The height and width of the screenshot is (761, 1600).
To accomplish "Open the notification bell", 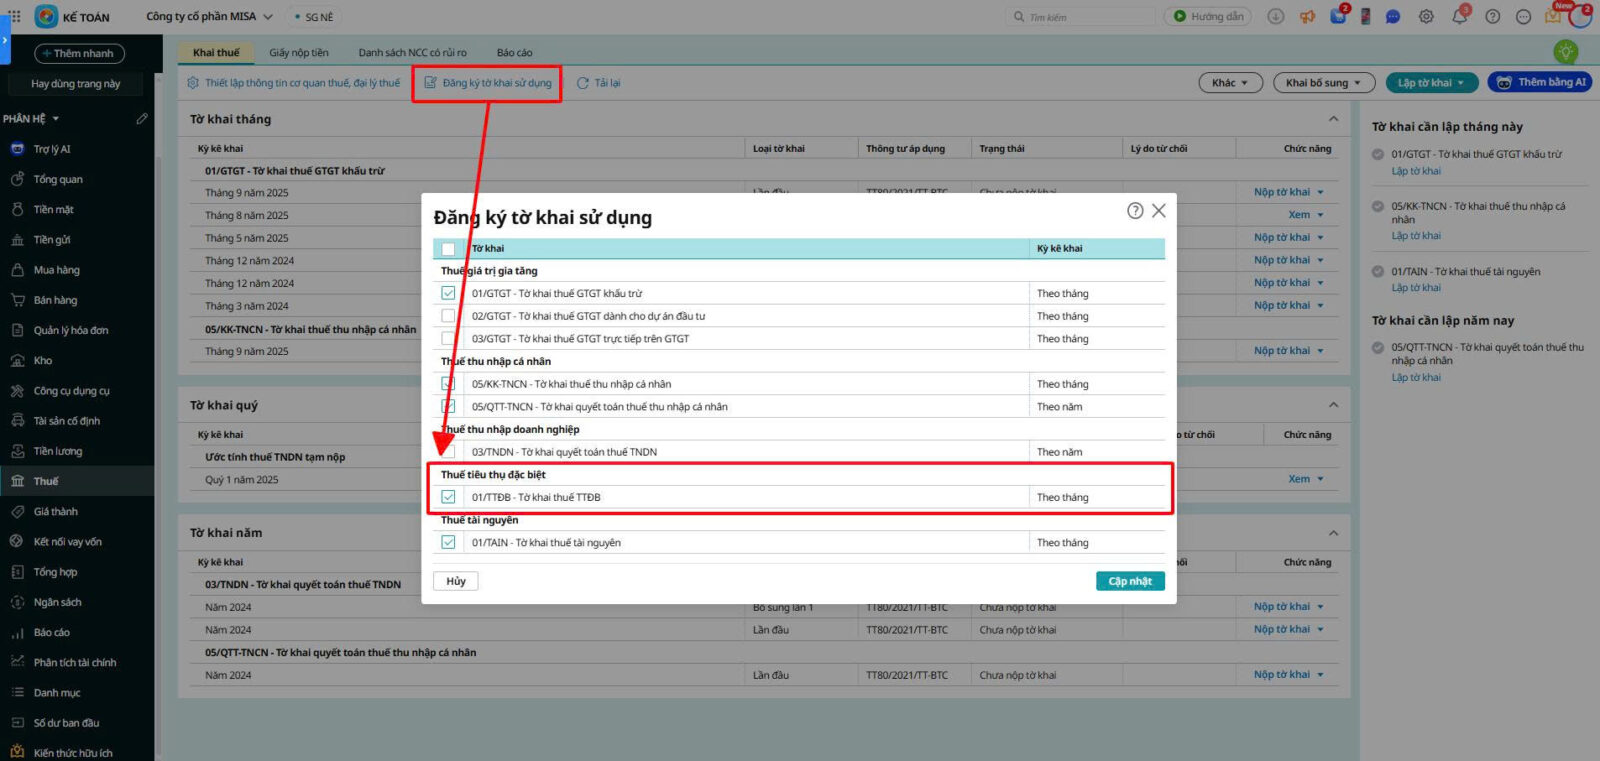I will (1459, 16).
